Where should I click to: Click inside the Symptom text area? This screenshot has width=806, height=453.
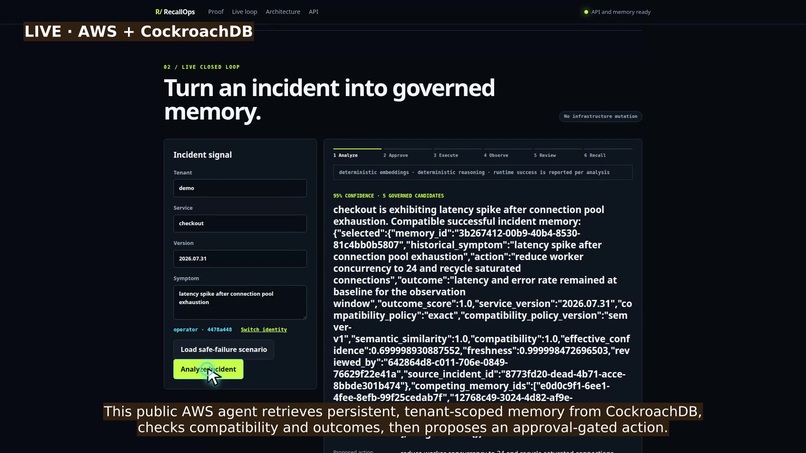(x=240, y=302)
